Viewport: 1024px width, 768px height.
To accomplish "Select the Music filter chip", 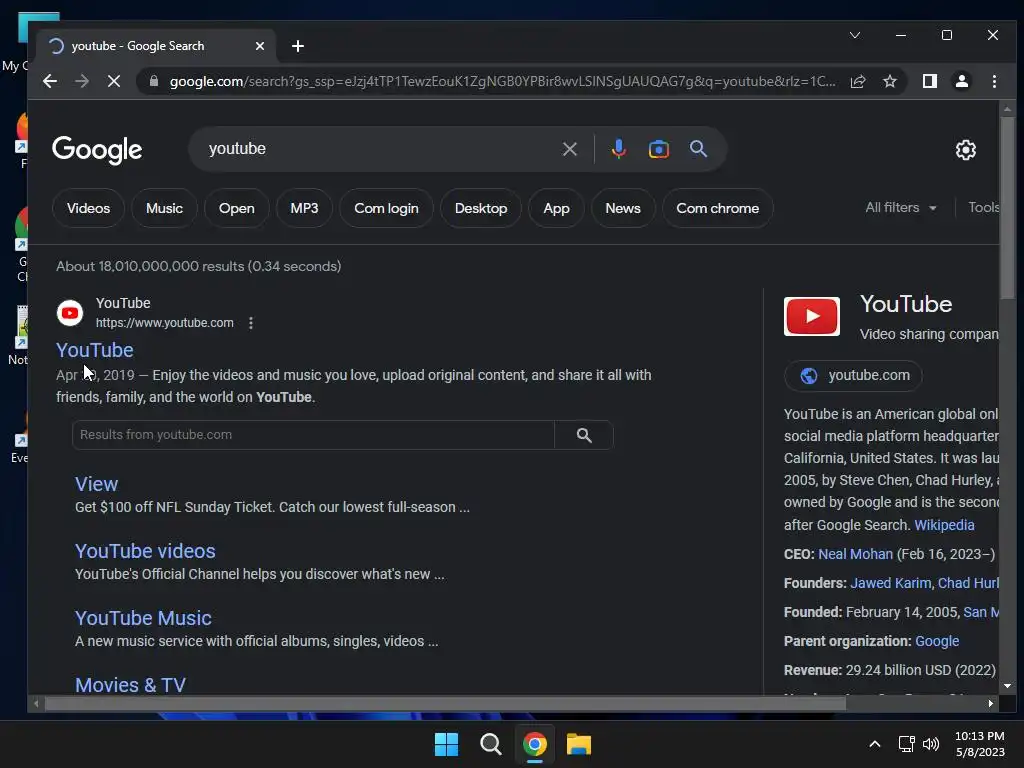I will tap(164, 208).
